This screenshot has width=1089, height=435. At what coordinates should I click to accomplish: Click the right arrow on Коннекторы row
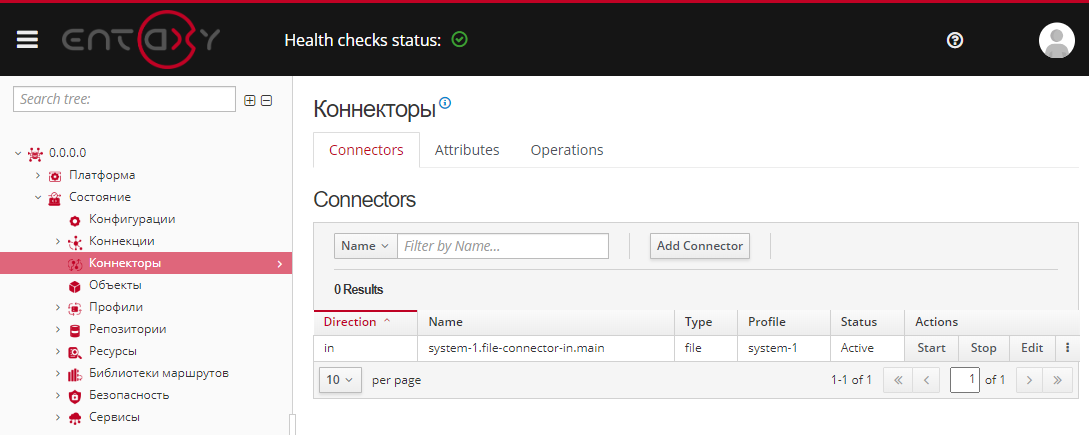click(280, 264)
